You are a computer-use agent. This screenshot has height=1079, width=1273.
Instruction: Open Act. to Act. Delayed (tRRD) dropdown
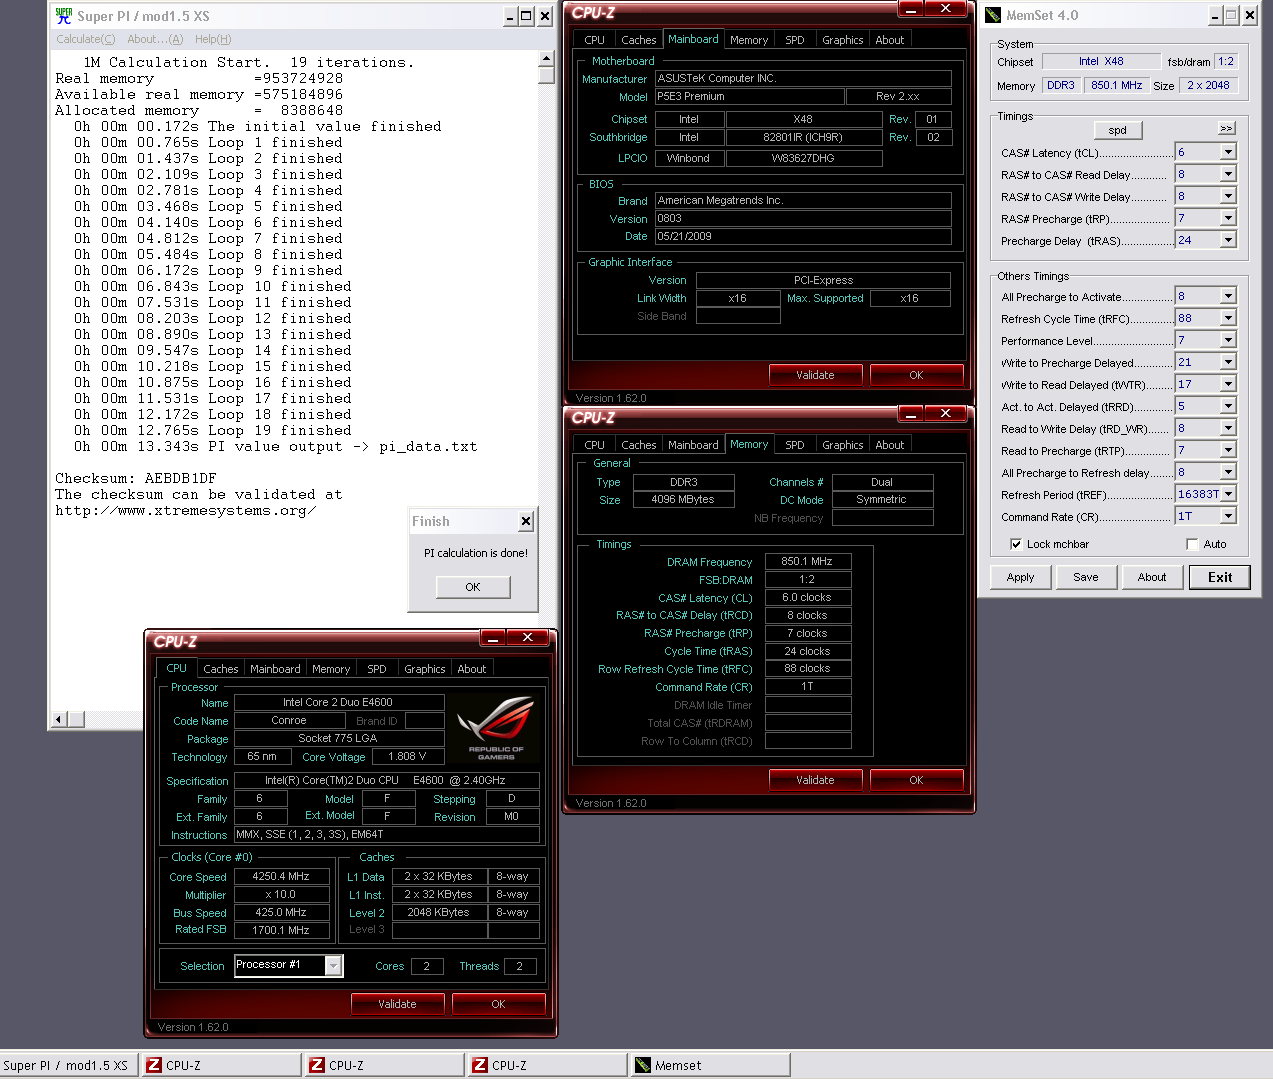coord(1228,406)
